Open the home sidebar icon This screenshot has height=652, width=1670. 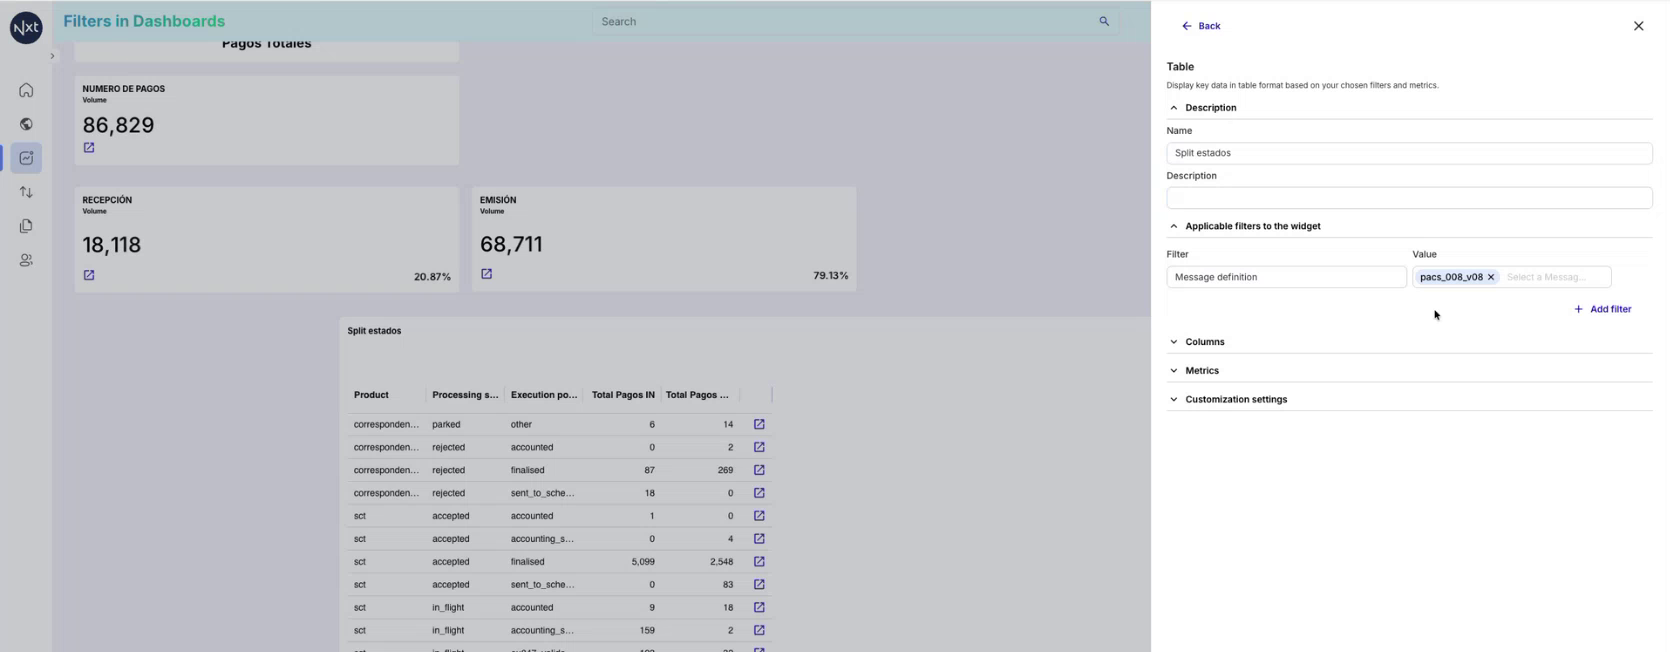(x=26, y=90)
